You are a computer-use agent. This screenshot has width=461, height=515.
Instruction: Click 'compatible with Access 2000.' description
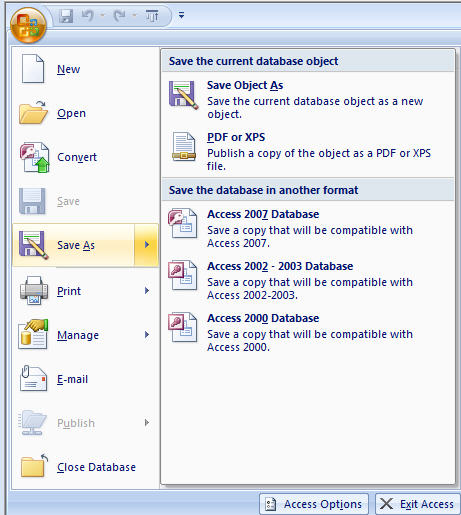click(310, 341)
